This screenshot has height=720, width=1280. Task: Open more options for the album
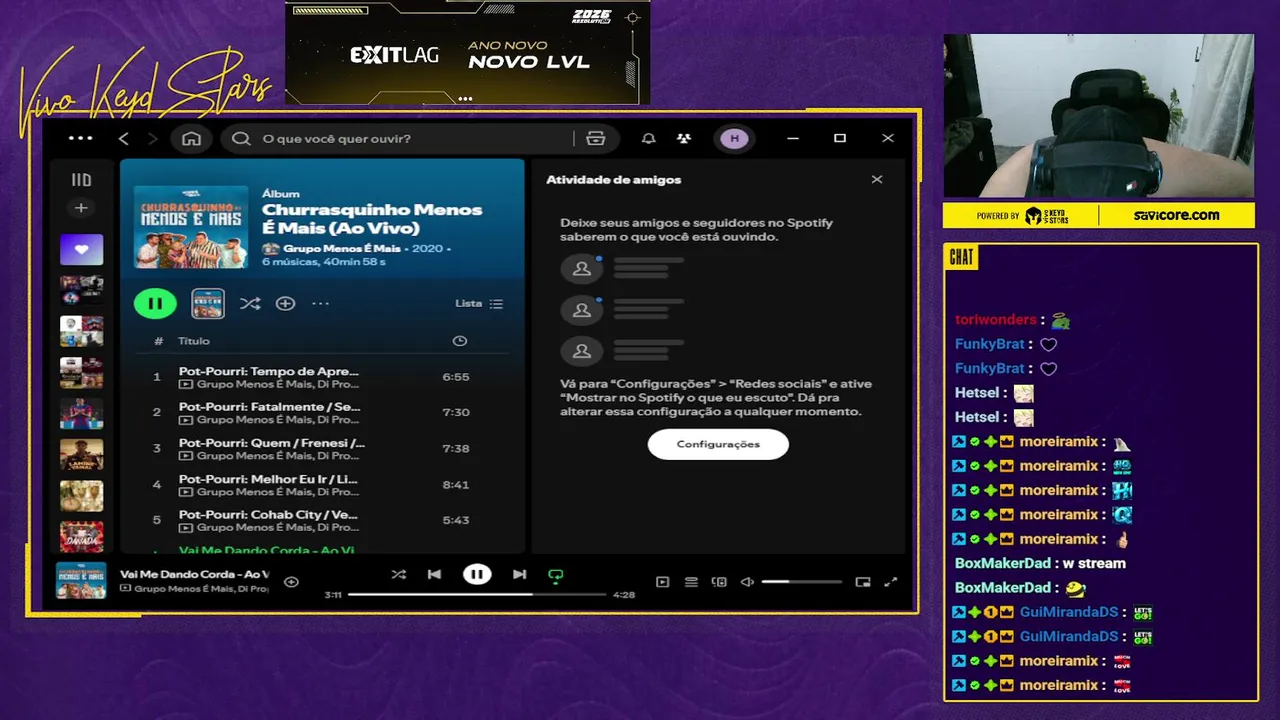tap(320, 303)
